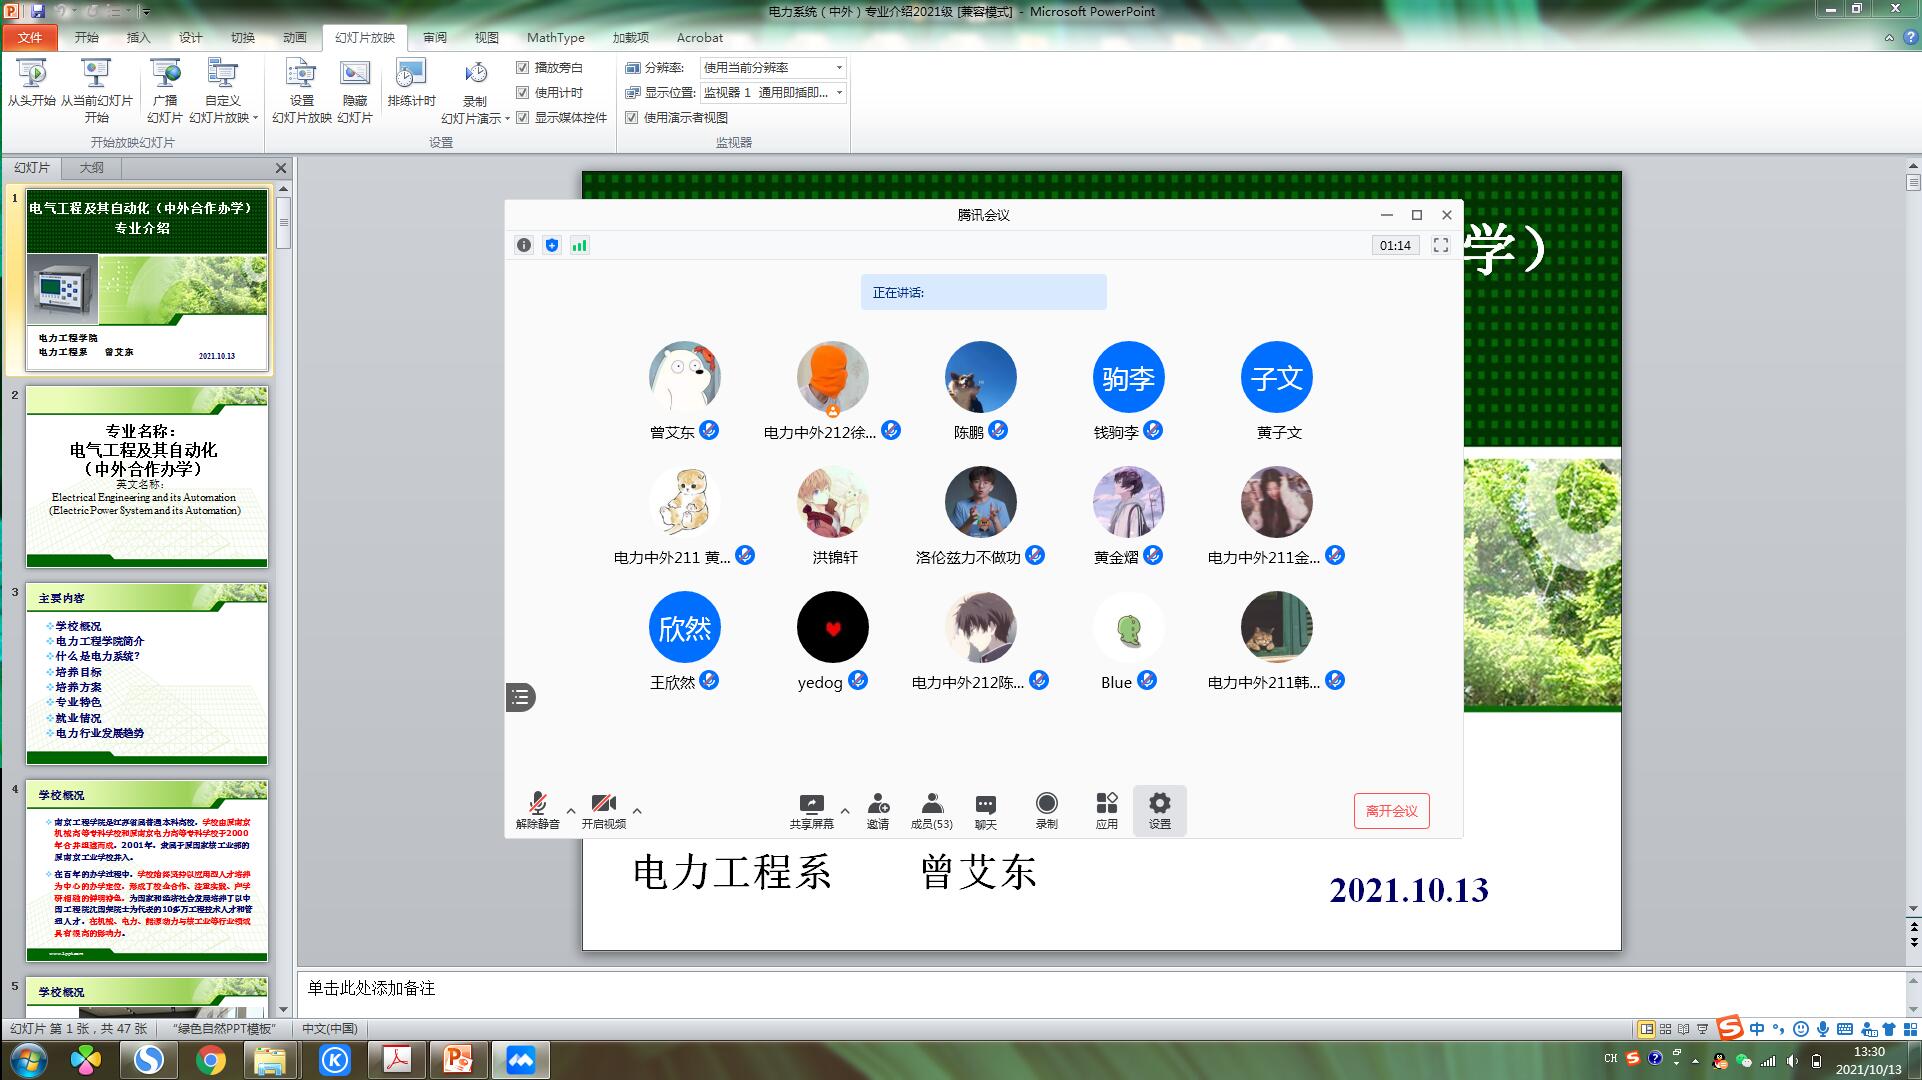Screen dimensions: 1922x1080
Task: Open Chrome from taskbar
Action: pos(210,1060)
